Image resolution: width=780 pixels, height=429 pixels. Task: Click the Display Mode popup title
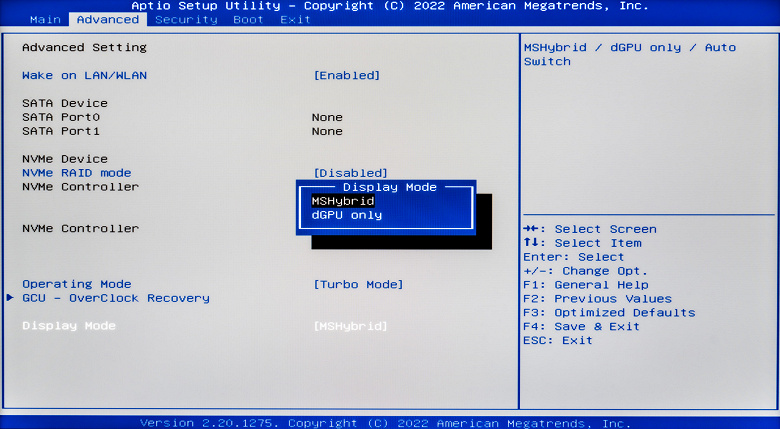pos(390,187)
